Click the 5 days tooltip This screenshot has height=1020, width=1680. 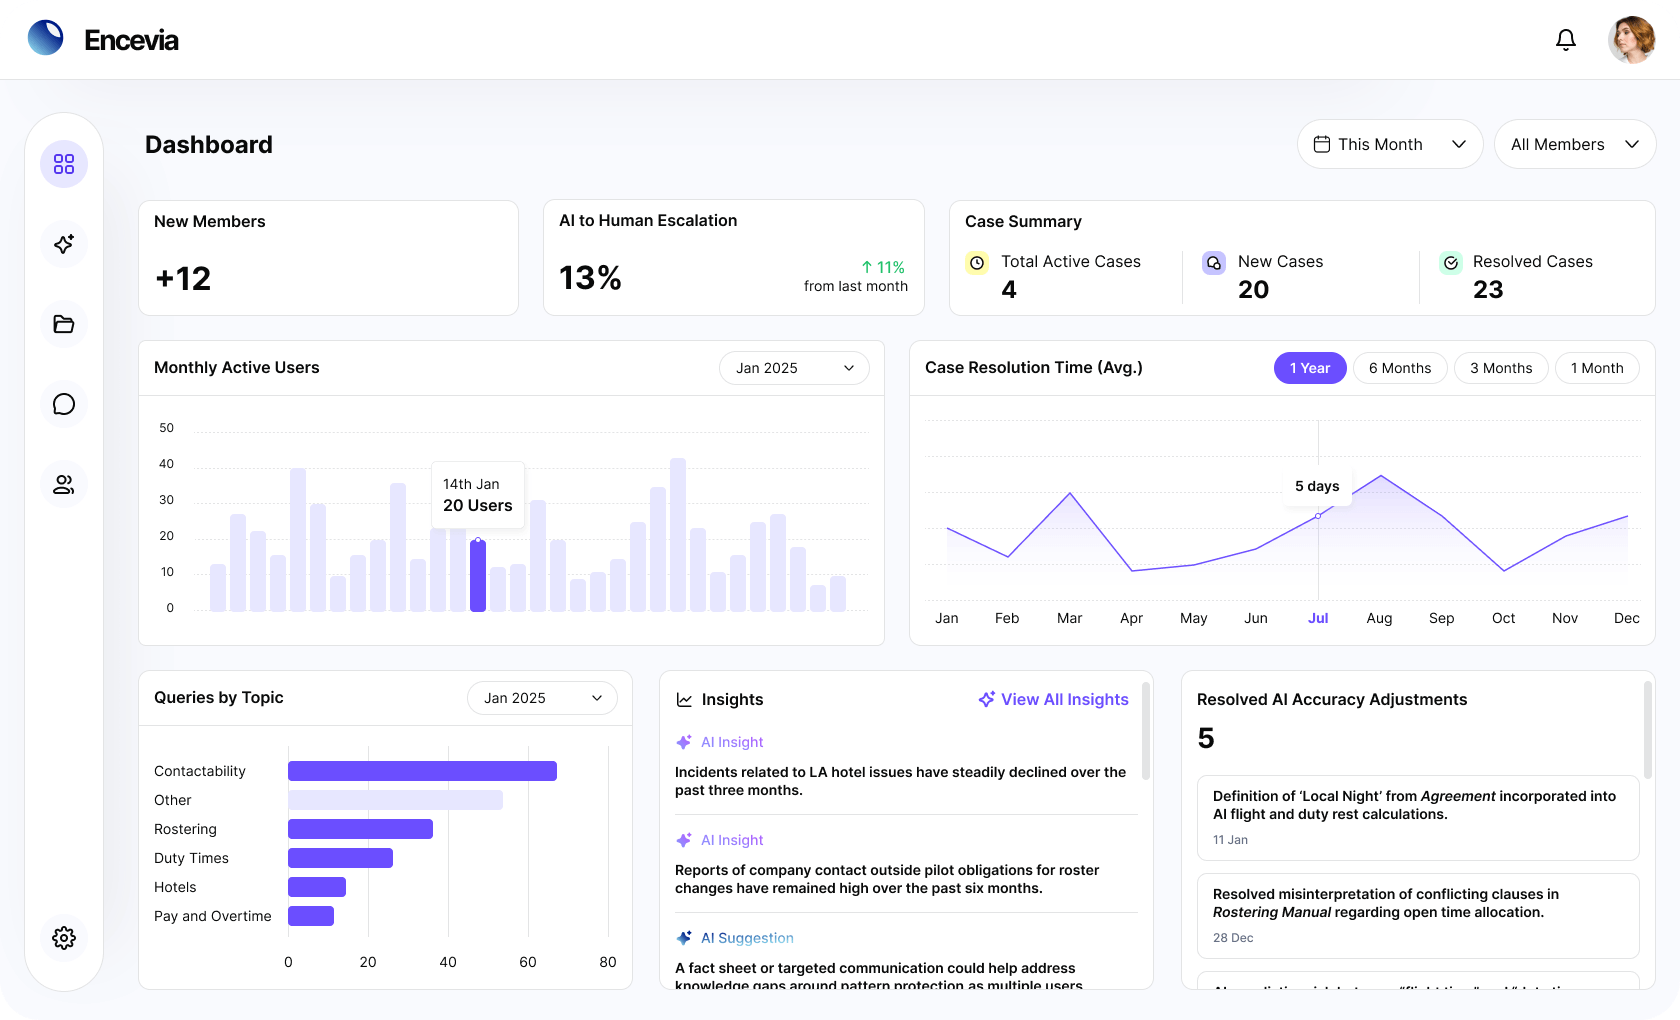(1317, 486)
